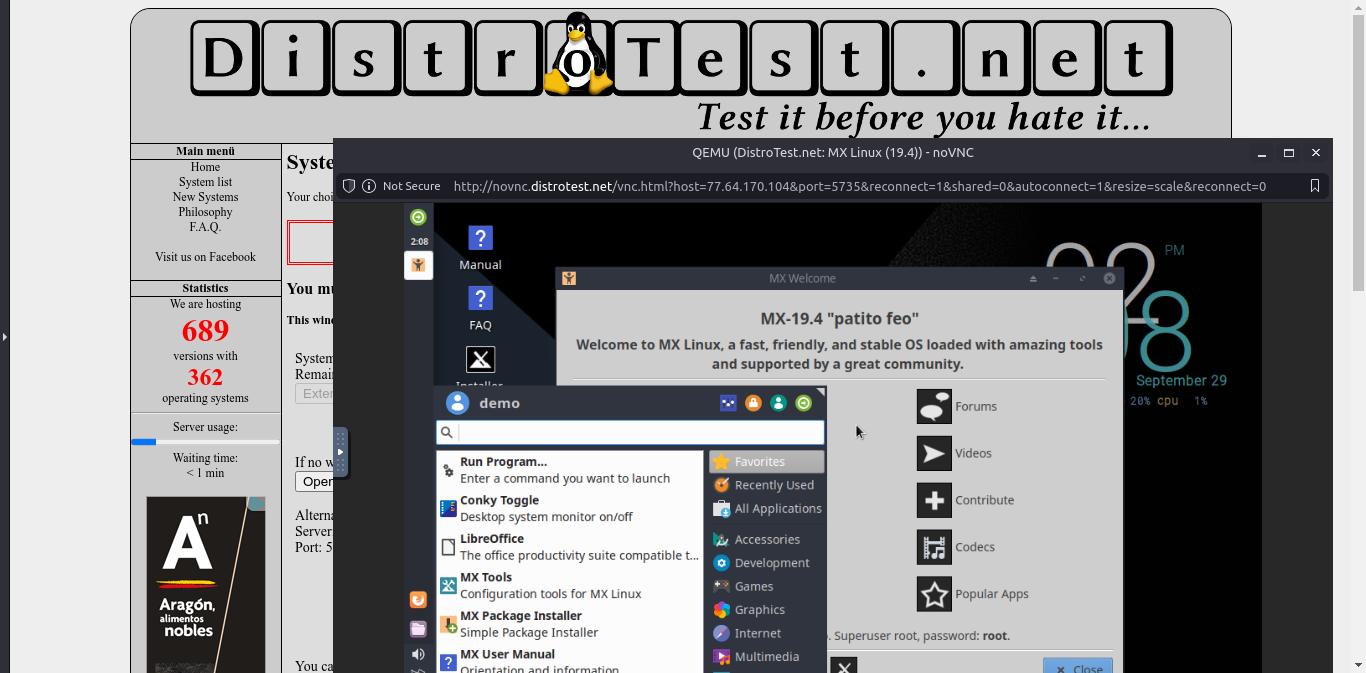Image resolution: width=1366 pixels, height=673 pixels.
Task: Click the DistroTest.net penguin logo
Action: [x=578, y=54]
